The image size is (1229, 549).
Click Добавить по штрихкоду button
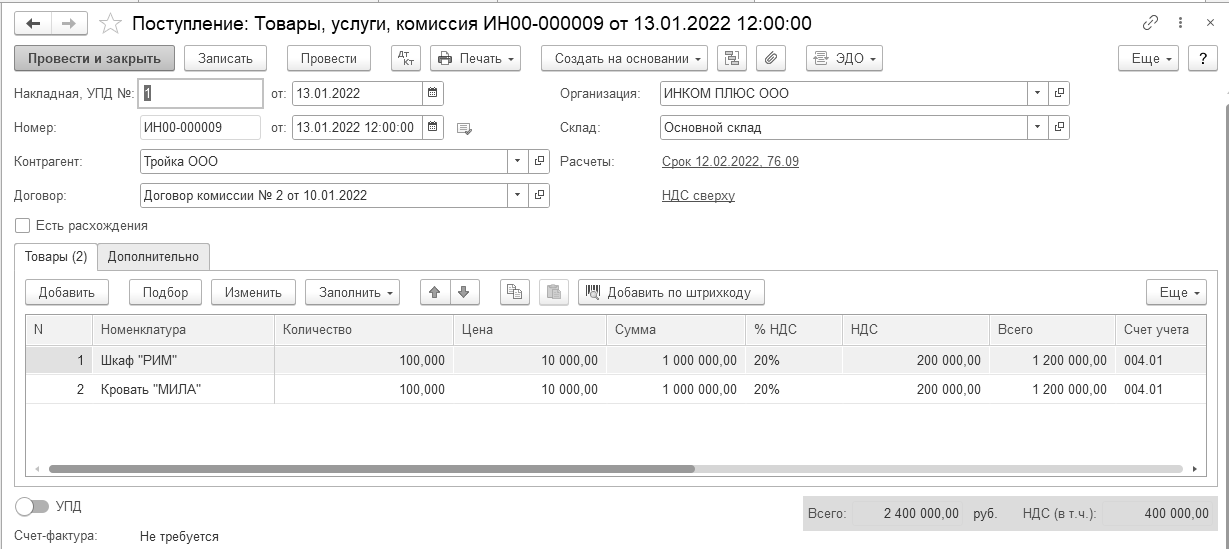click(x=671, y=292)
